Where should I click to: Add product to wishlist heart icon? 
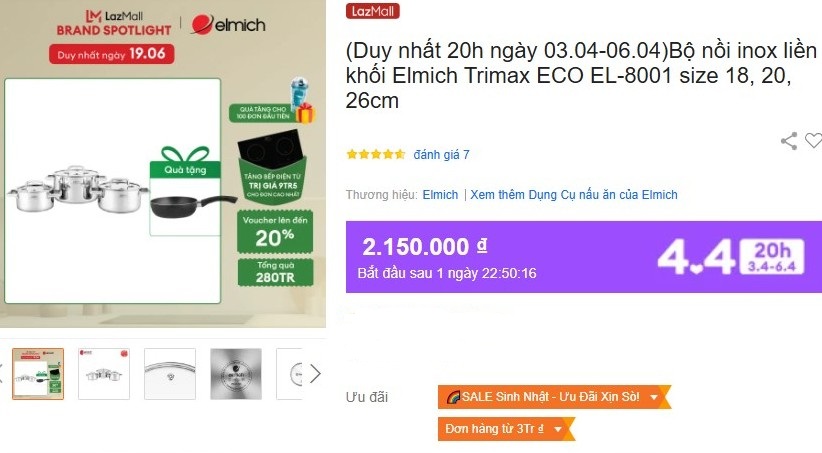[814, 141]
